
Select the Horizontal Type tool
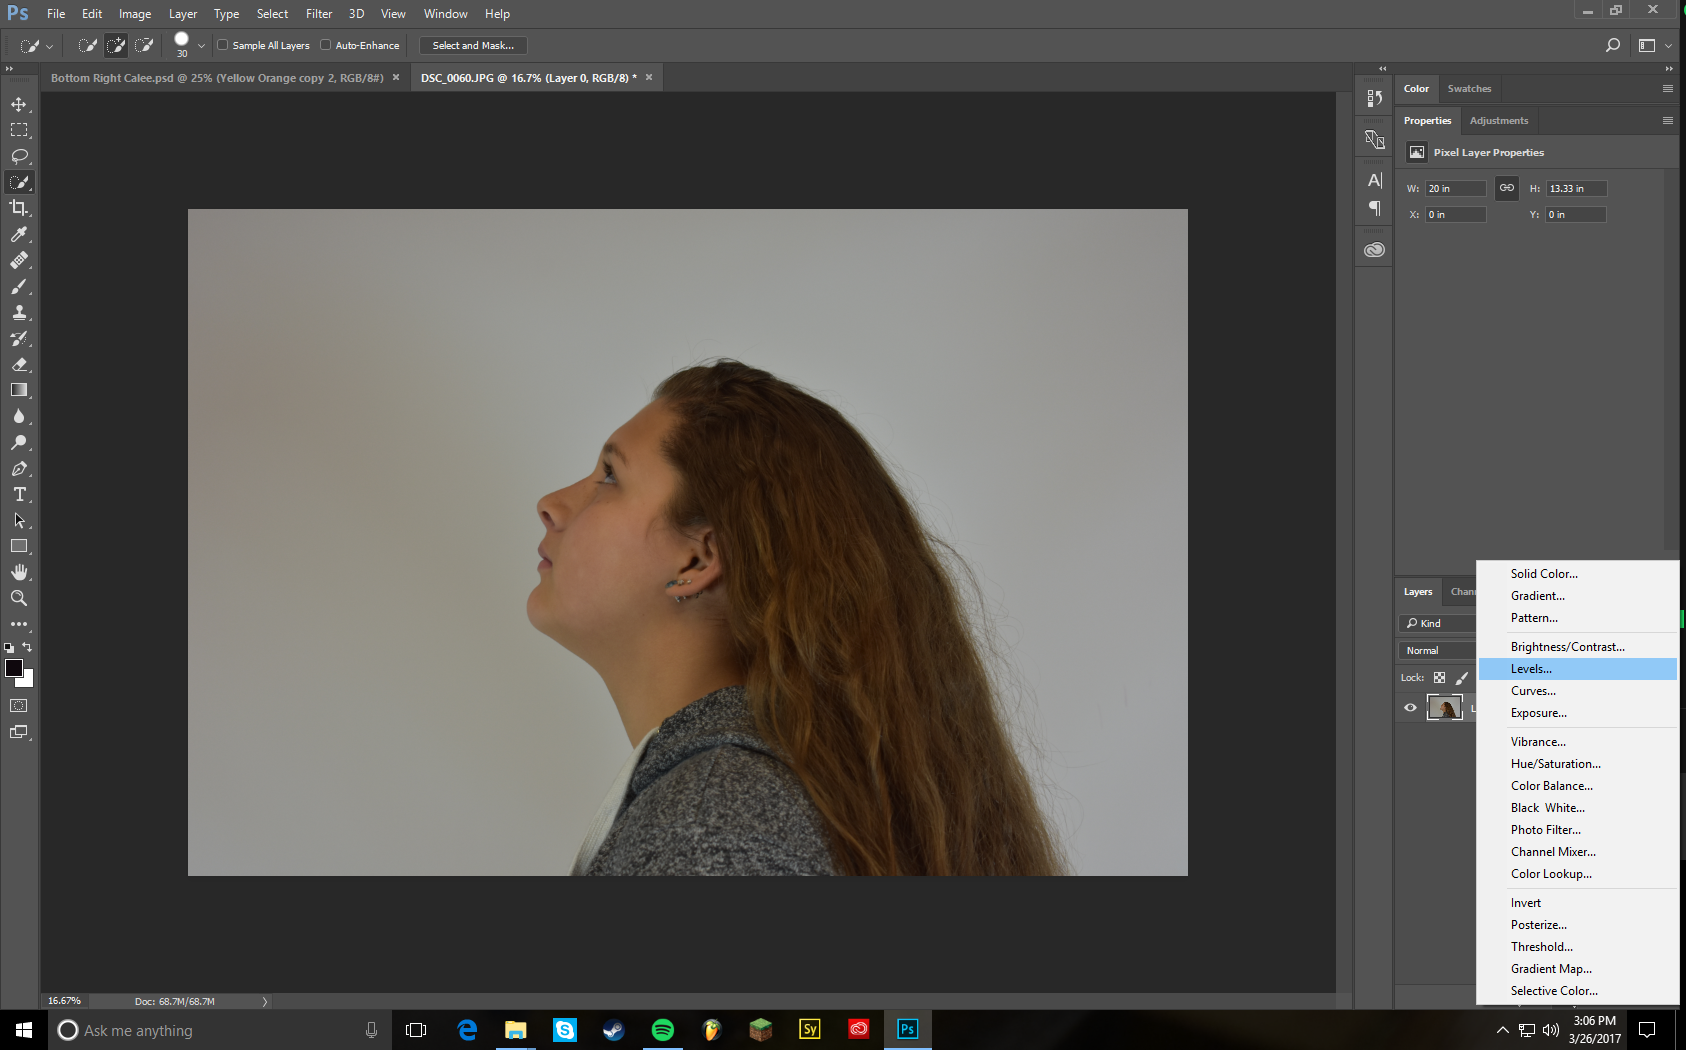click(x=19, y=494)
